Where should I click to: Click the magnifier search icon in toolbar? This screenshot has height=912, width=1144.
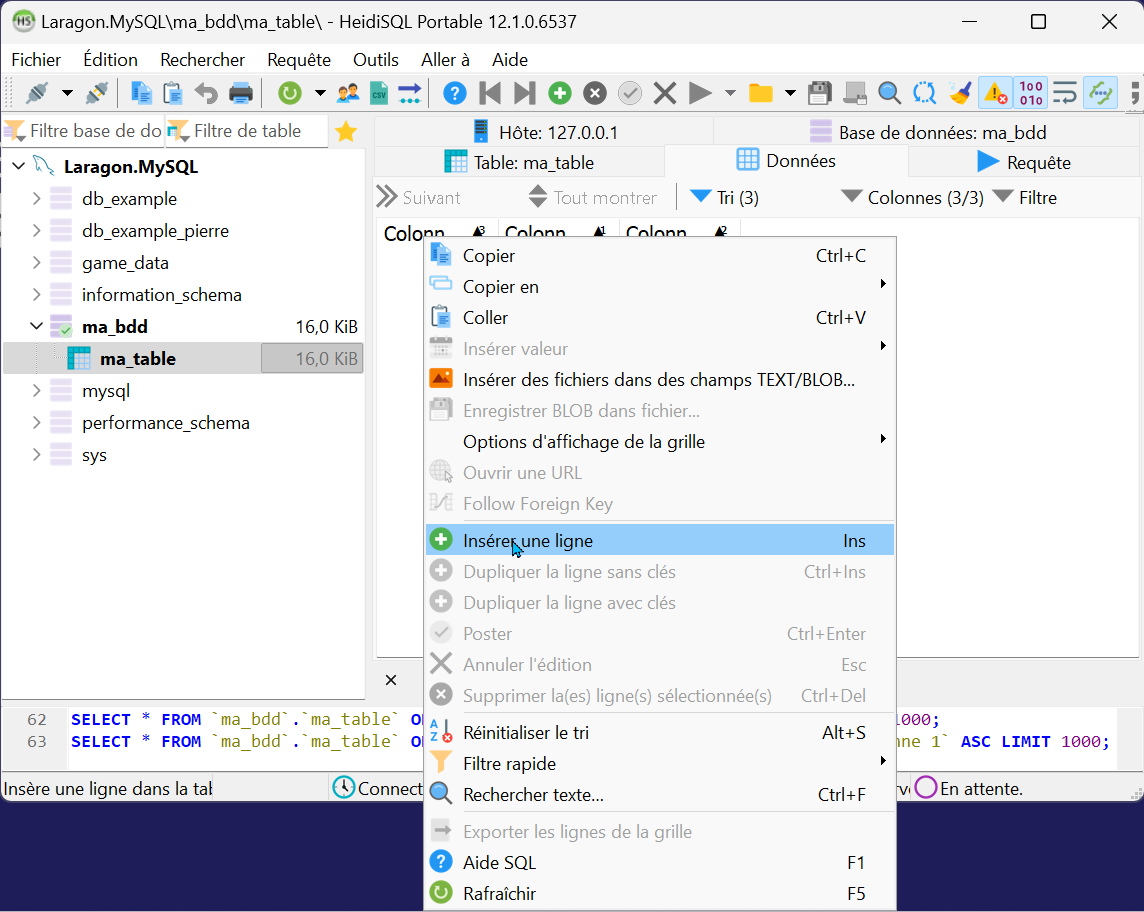[x=889, y=93]
